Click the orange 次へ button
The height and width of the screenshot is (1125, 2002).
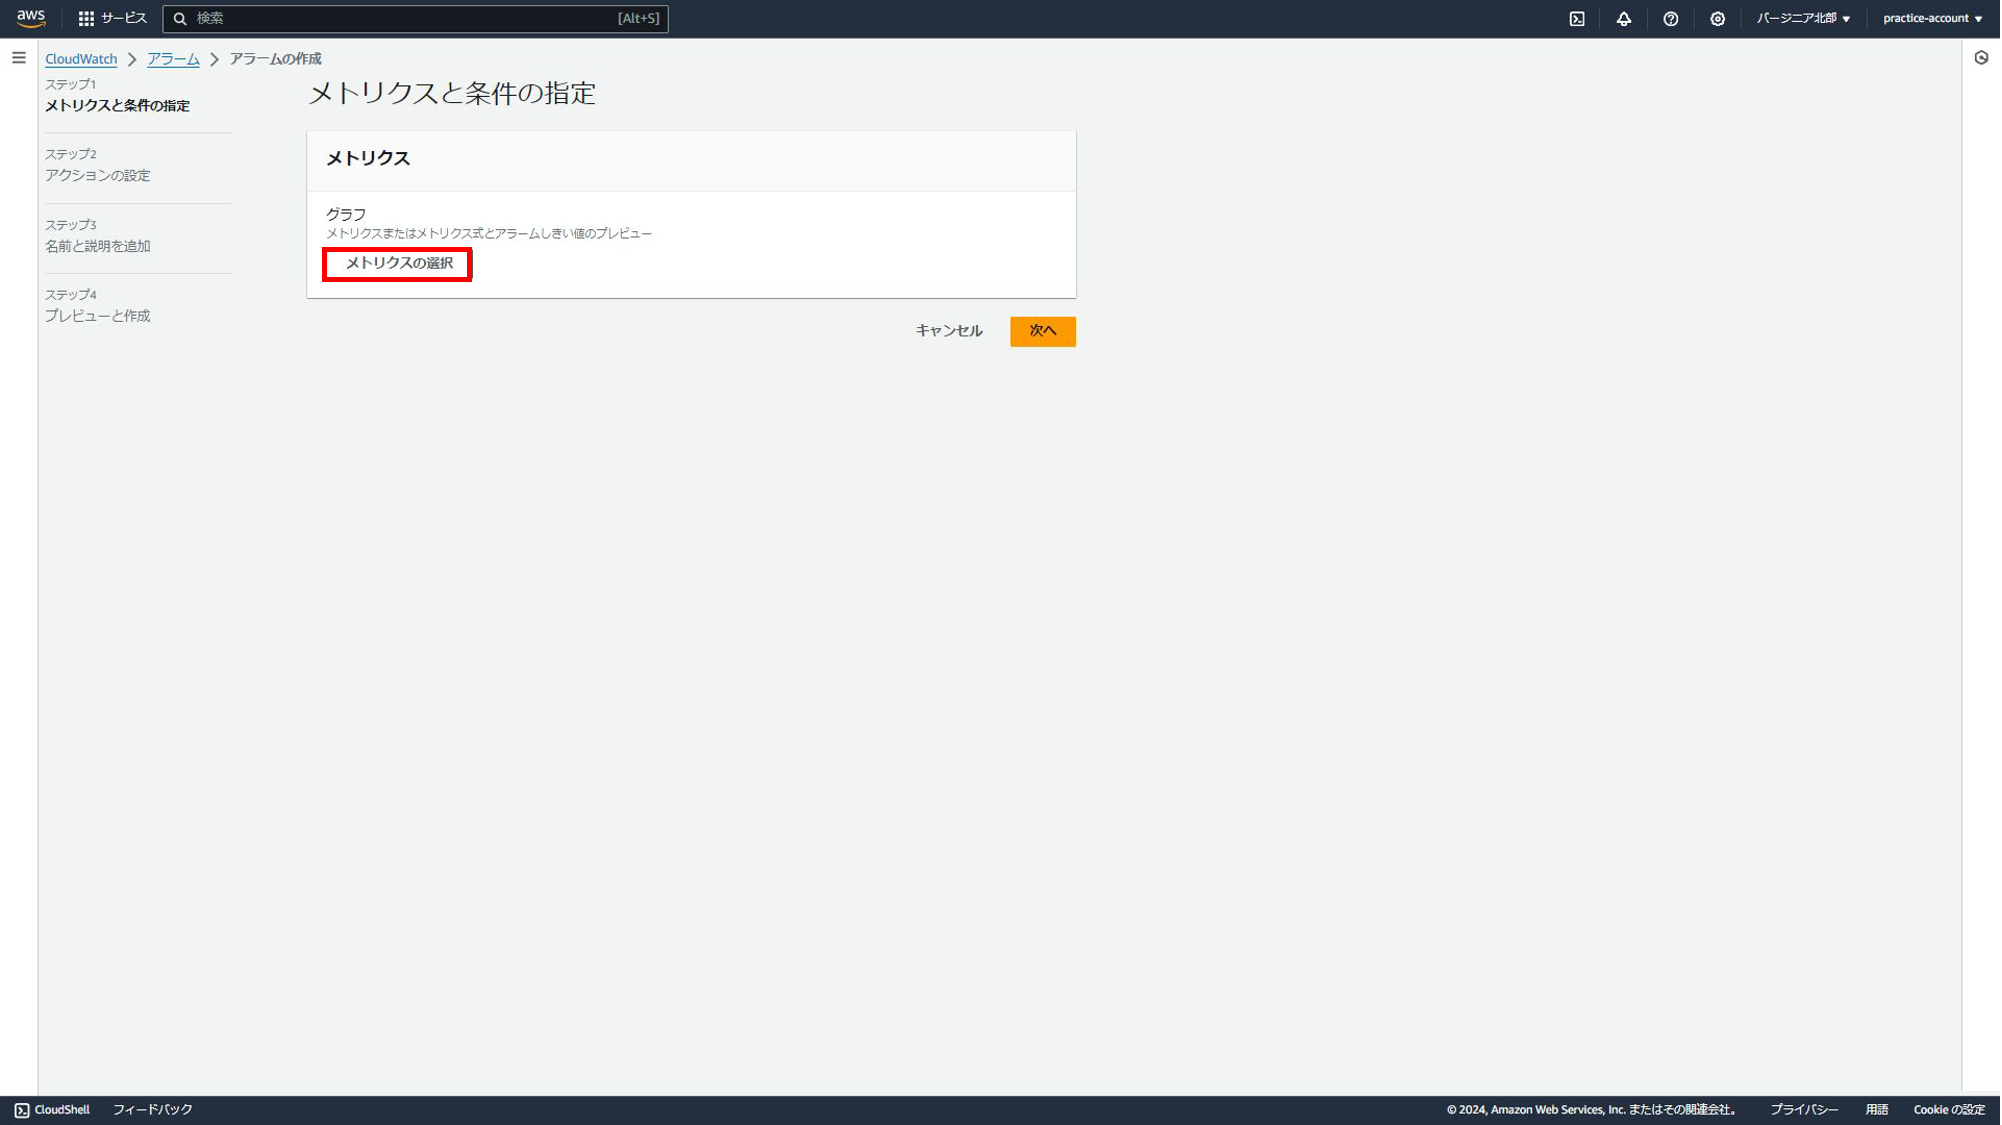coord(1042,331)
